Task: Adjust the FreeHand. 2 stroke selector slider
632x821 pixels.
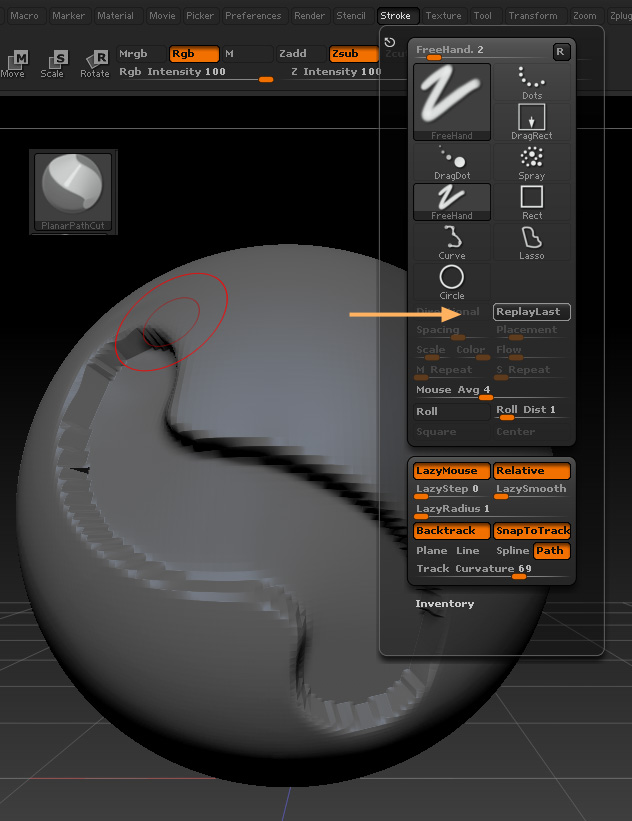Action: click(481, 52)
